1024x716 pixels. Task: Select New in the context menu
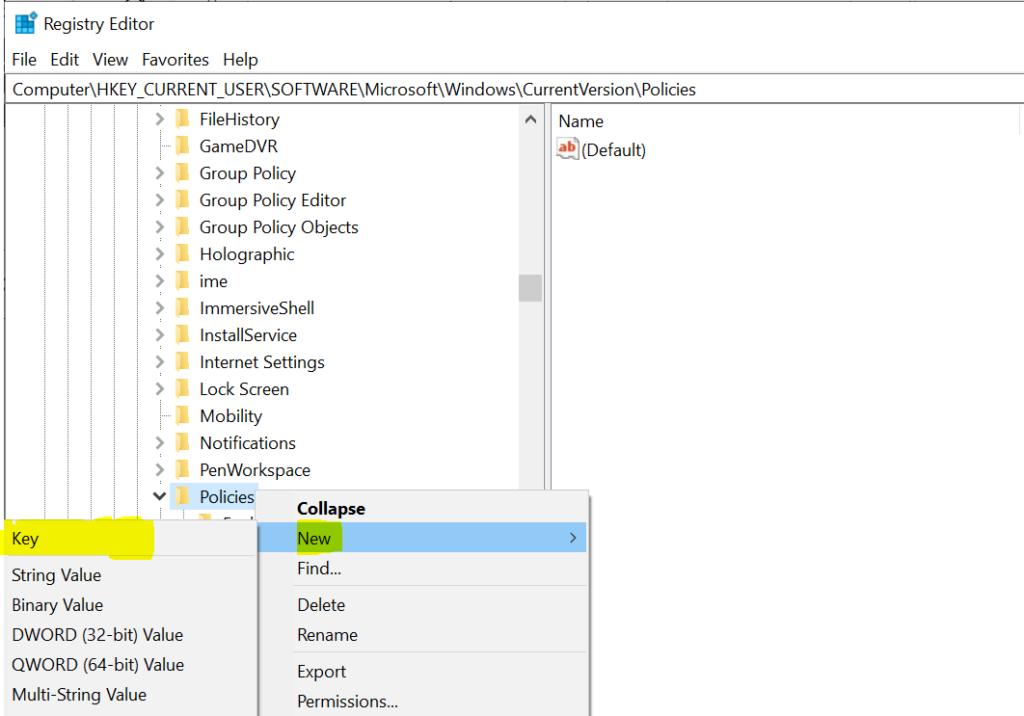click(x=423, y=538)
